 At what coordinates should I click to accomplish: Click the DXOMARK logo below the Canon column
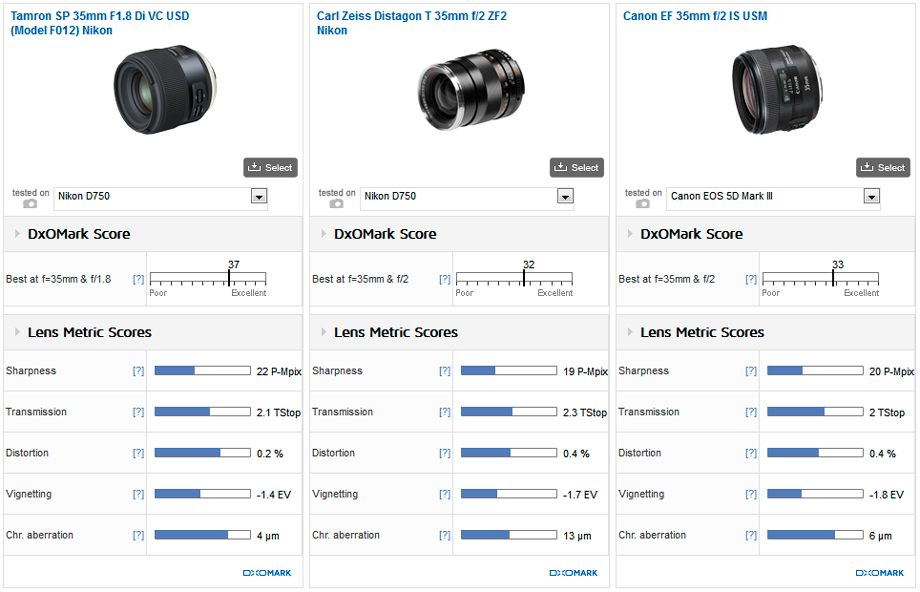tap(879, 572)
